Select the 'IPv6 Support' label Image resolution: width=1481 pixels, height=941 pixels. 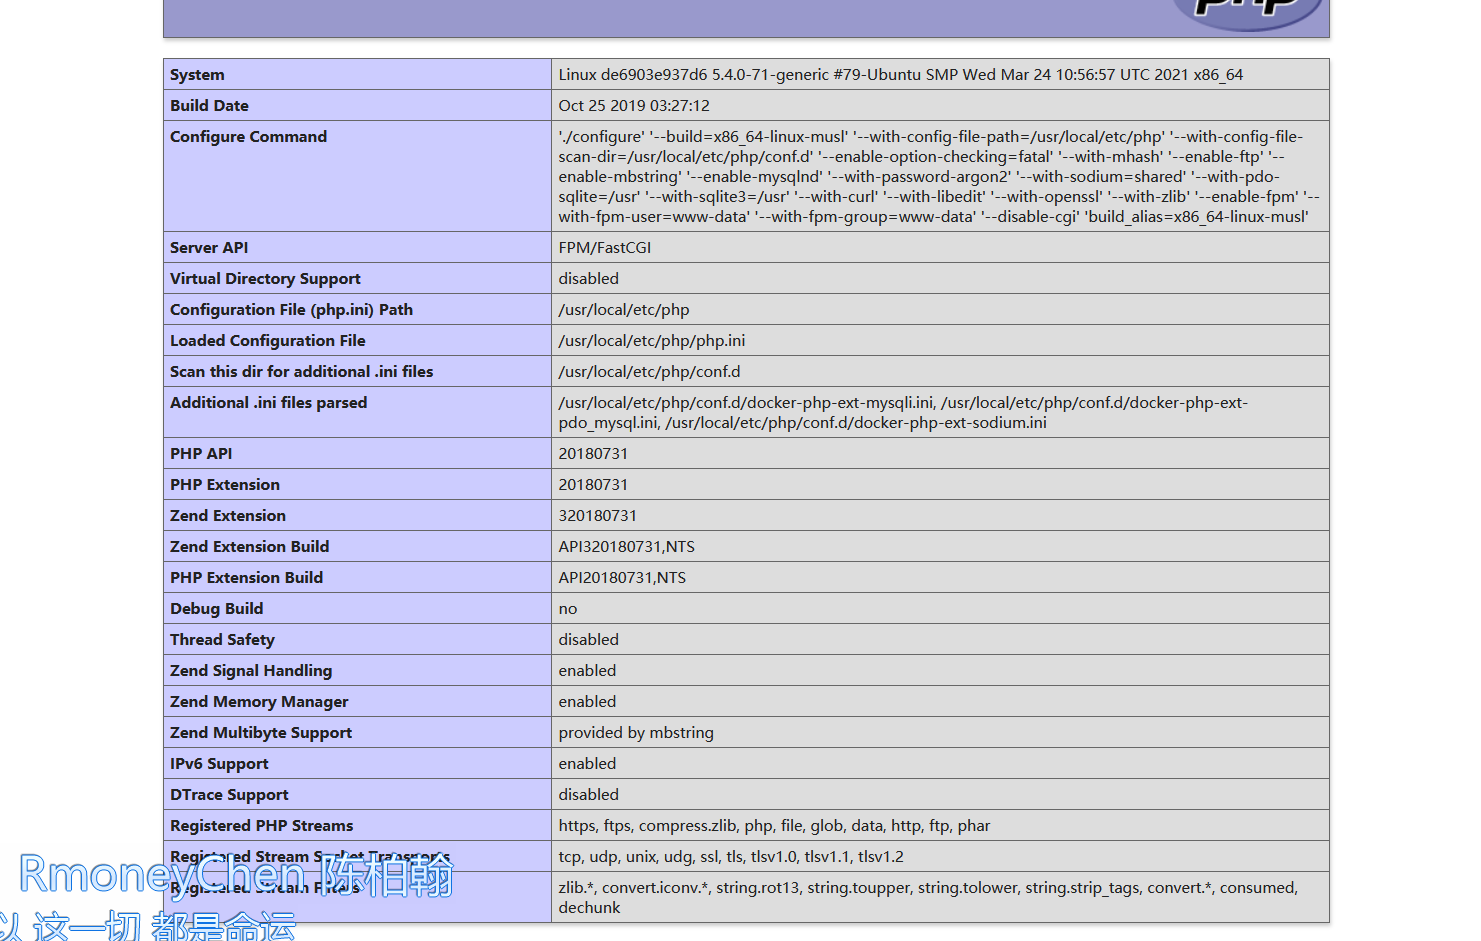point(219,764)
